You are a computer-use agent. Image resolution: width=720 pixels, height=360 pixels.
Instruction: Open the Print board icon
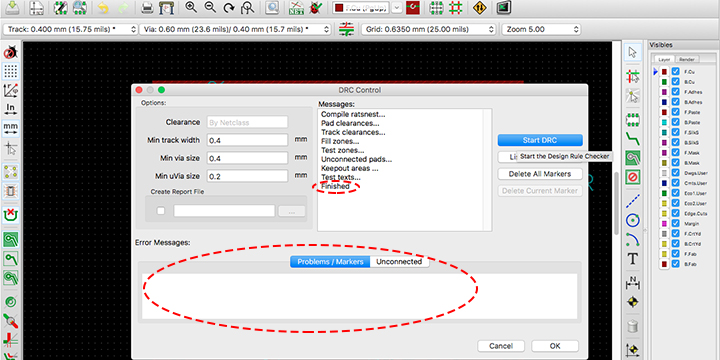[x=147, y=7]
